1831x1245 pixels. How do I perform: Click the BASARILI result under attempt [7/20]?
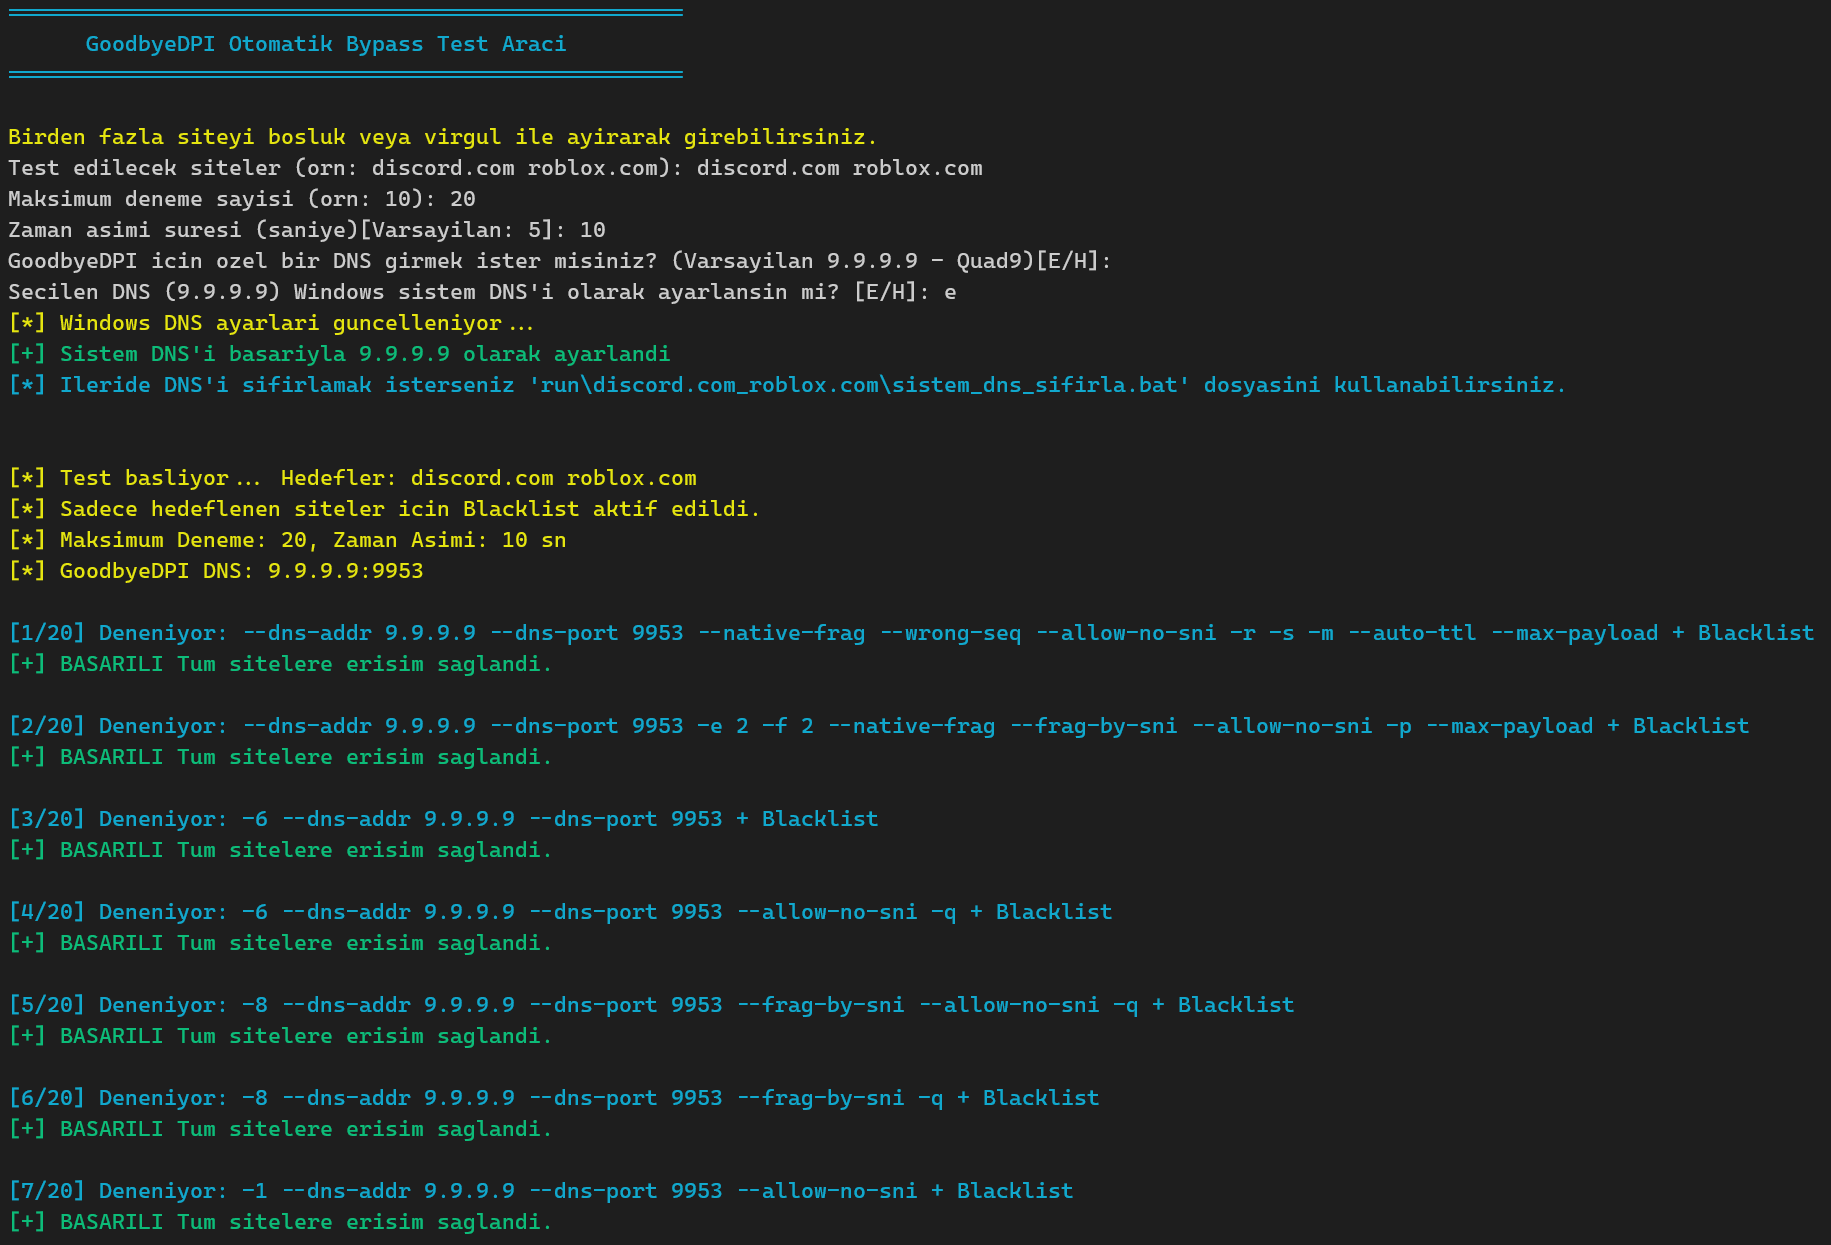point(280,1222)
